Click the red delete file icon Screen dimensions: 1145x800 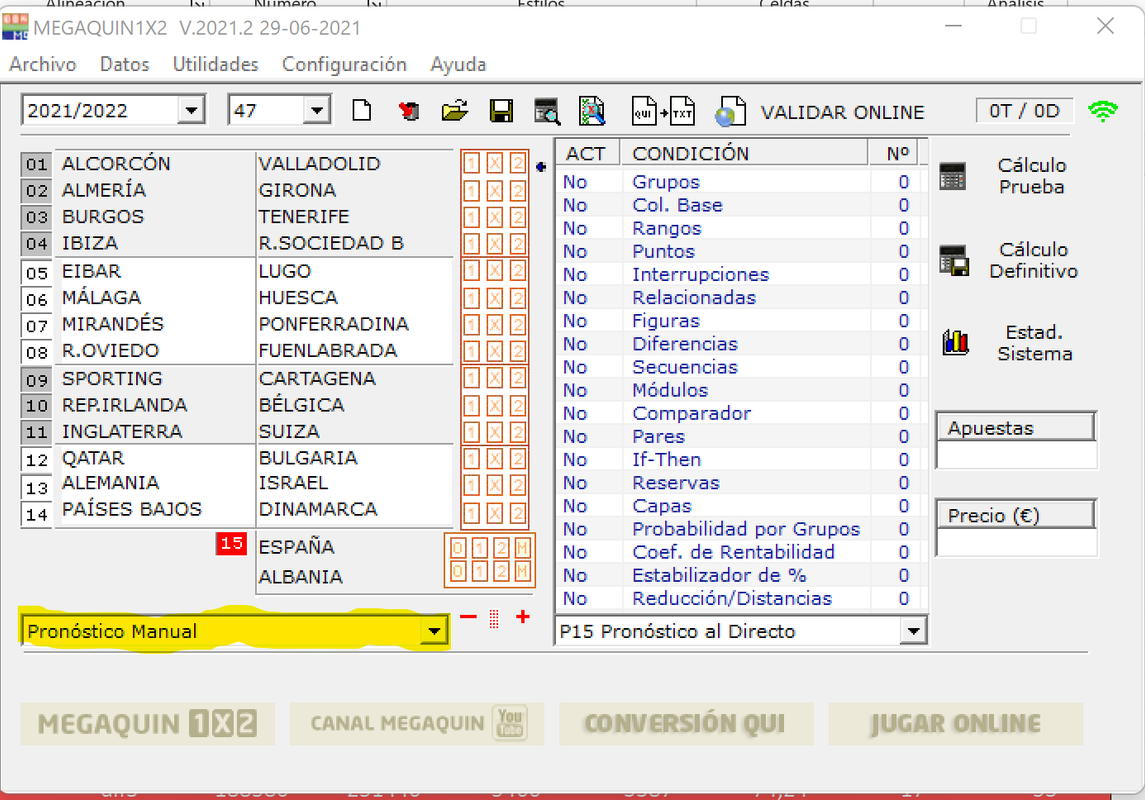point(409,112)
